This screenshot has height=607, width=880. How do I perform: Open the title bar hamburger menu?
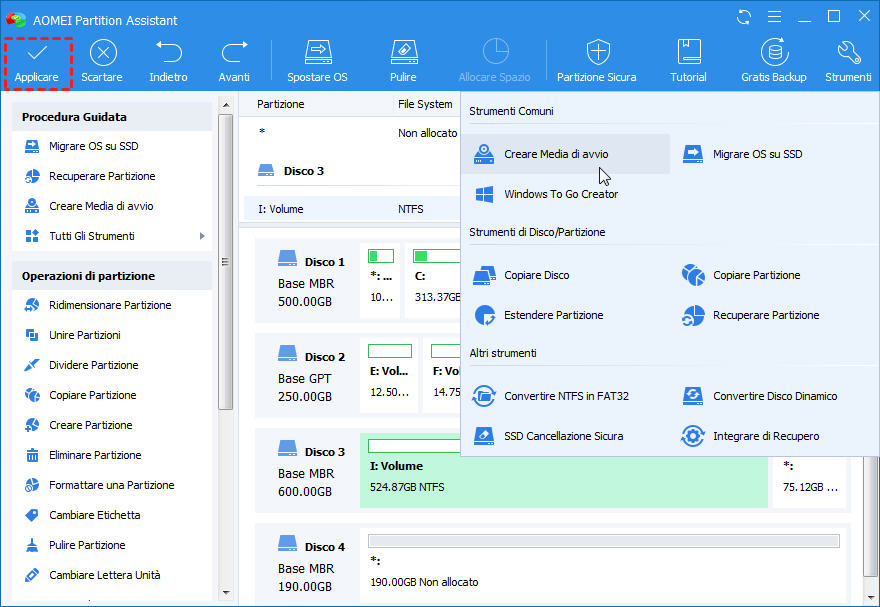tap(774, 17)
